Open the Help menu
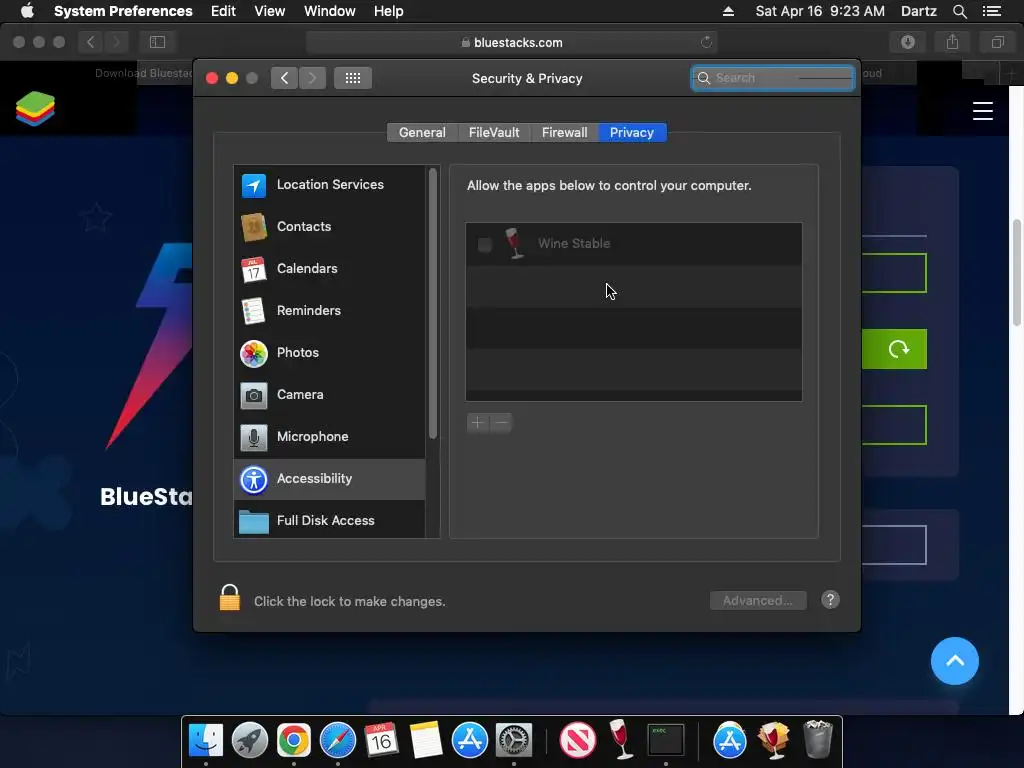 click(x=388, y=11)
